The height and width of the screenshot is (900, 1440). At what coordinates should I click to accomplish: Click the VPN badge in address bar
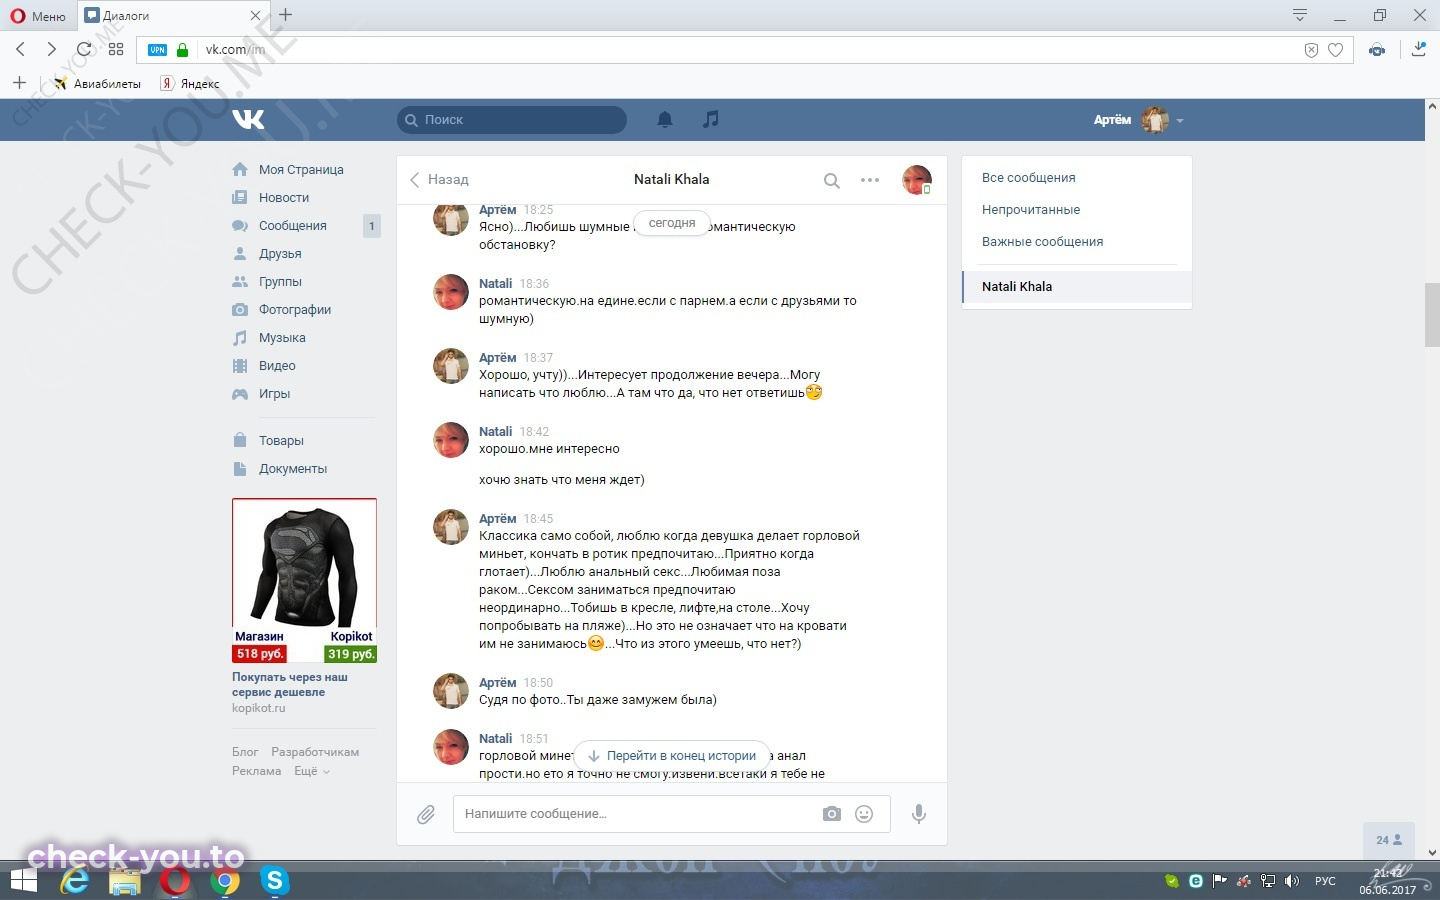pyautogui.click(x=157, y=50)
